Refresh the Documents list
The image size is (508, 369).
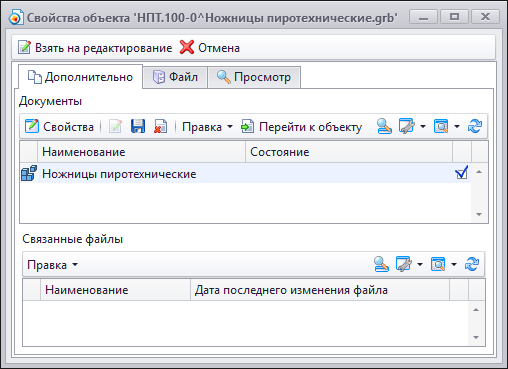475,127
